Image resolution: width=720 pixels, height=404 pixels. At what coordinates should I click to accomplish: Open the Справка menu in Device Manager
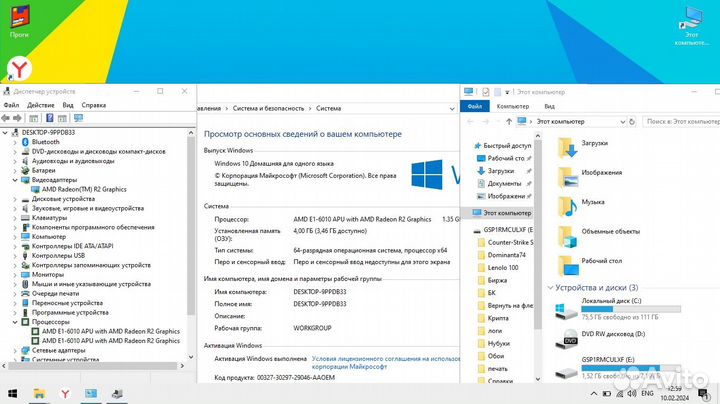pyautogui.click(x=94, y=105)
